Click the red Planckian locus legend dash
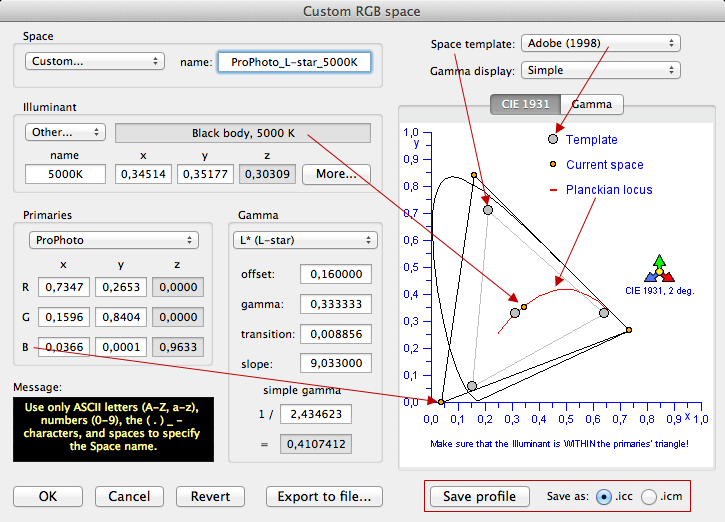This screenshot has width=725, height=522. 553,190
